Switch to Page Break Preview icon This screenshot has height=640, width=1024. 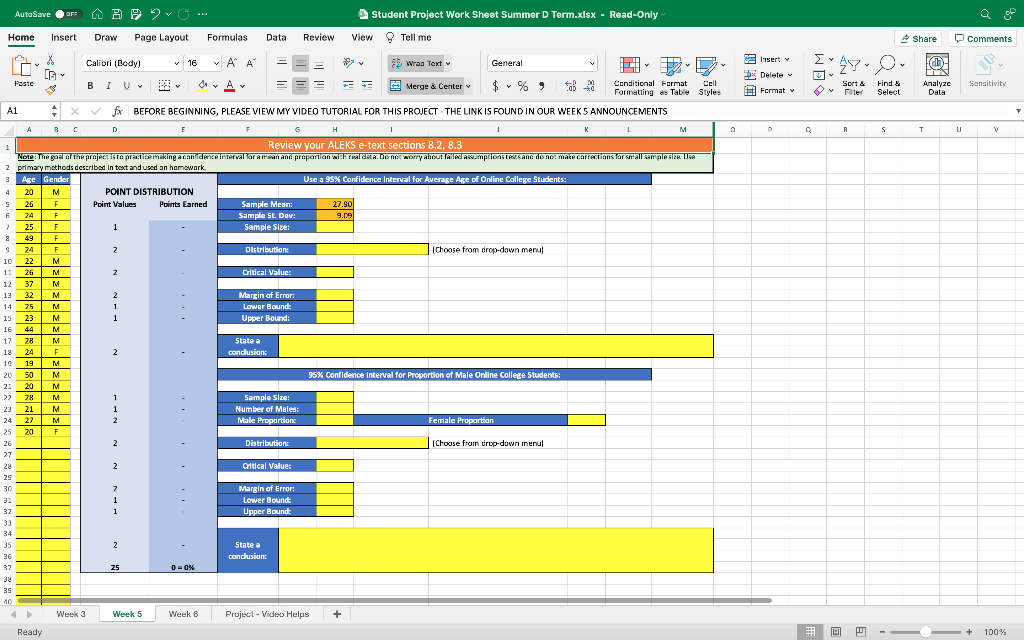click(860, 632)
